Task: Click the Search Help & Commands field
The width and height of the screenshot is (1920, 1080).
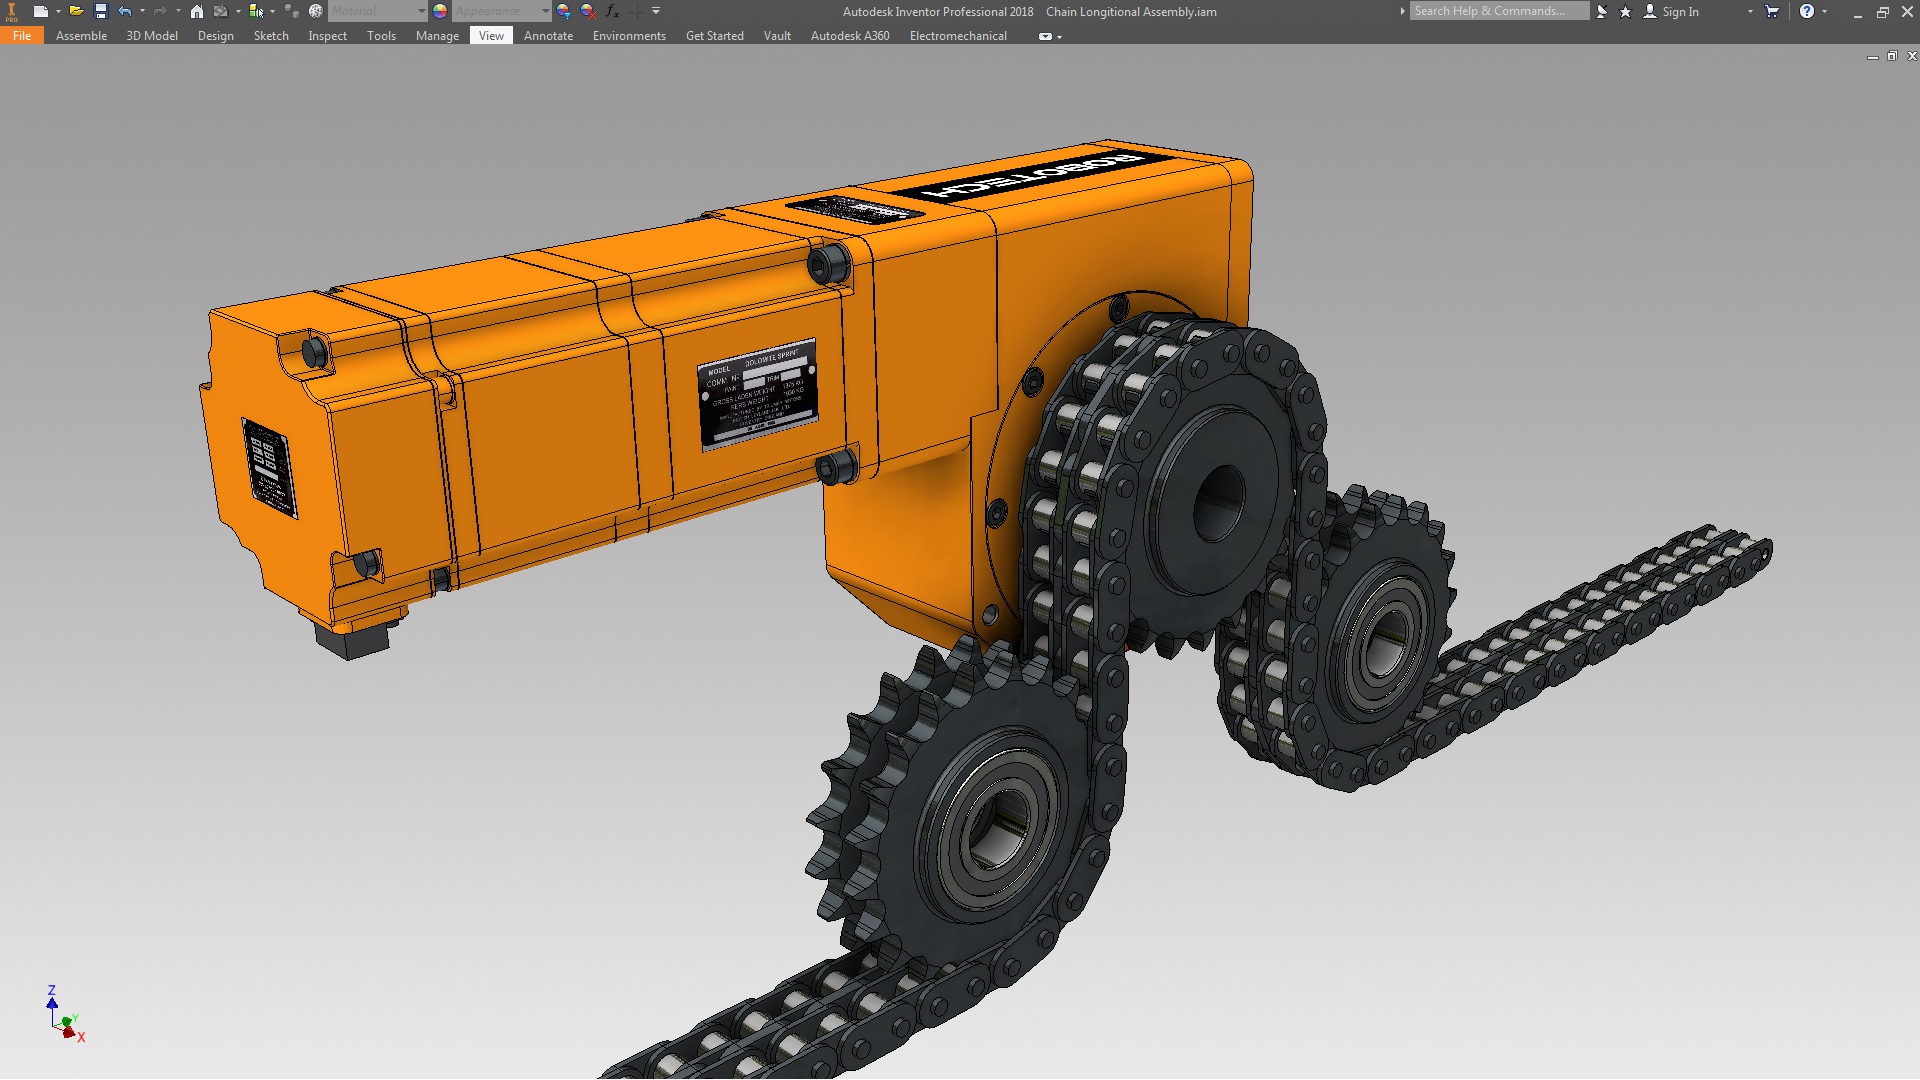Action: tap(1497, 11)
